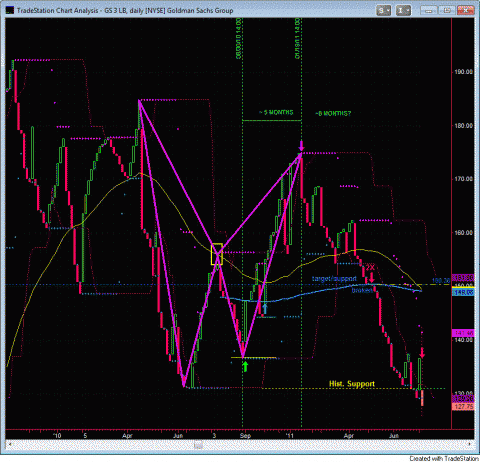Select the blue up arrow near moving average
Viewport: 480px width, 462px height.
(265, 308)
